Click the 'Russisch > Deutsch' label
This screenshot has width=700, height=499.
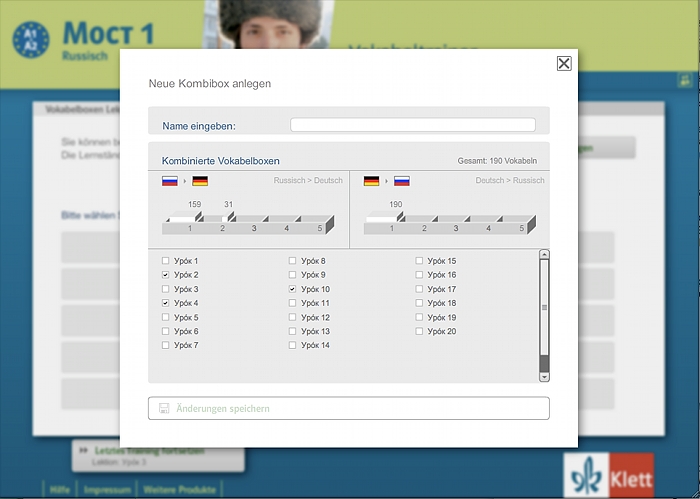[x=308, y=180]
